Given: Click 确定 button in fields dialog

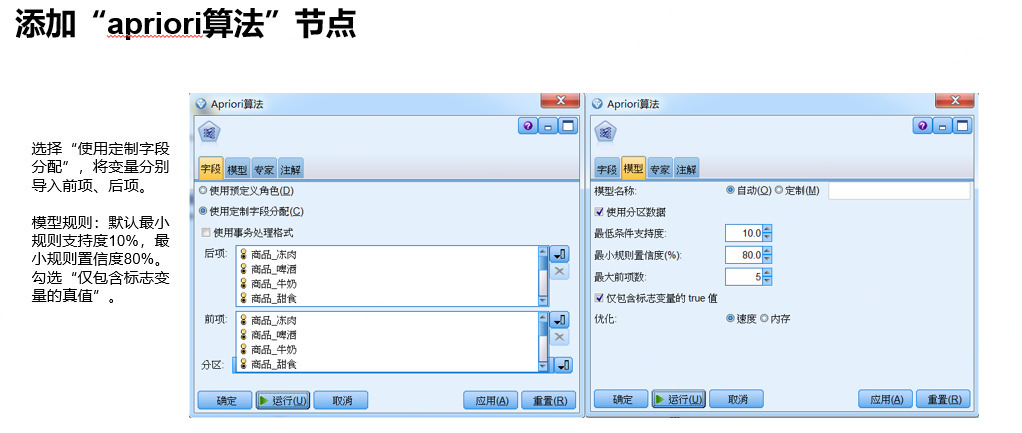Looking at the screenshot, I should (225, 400).
